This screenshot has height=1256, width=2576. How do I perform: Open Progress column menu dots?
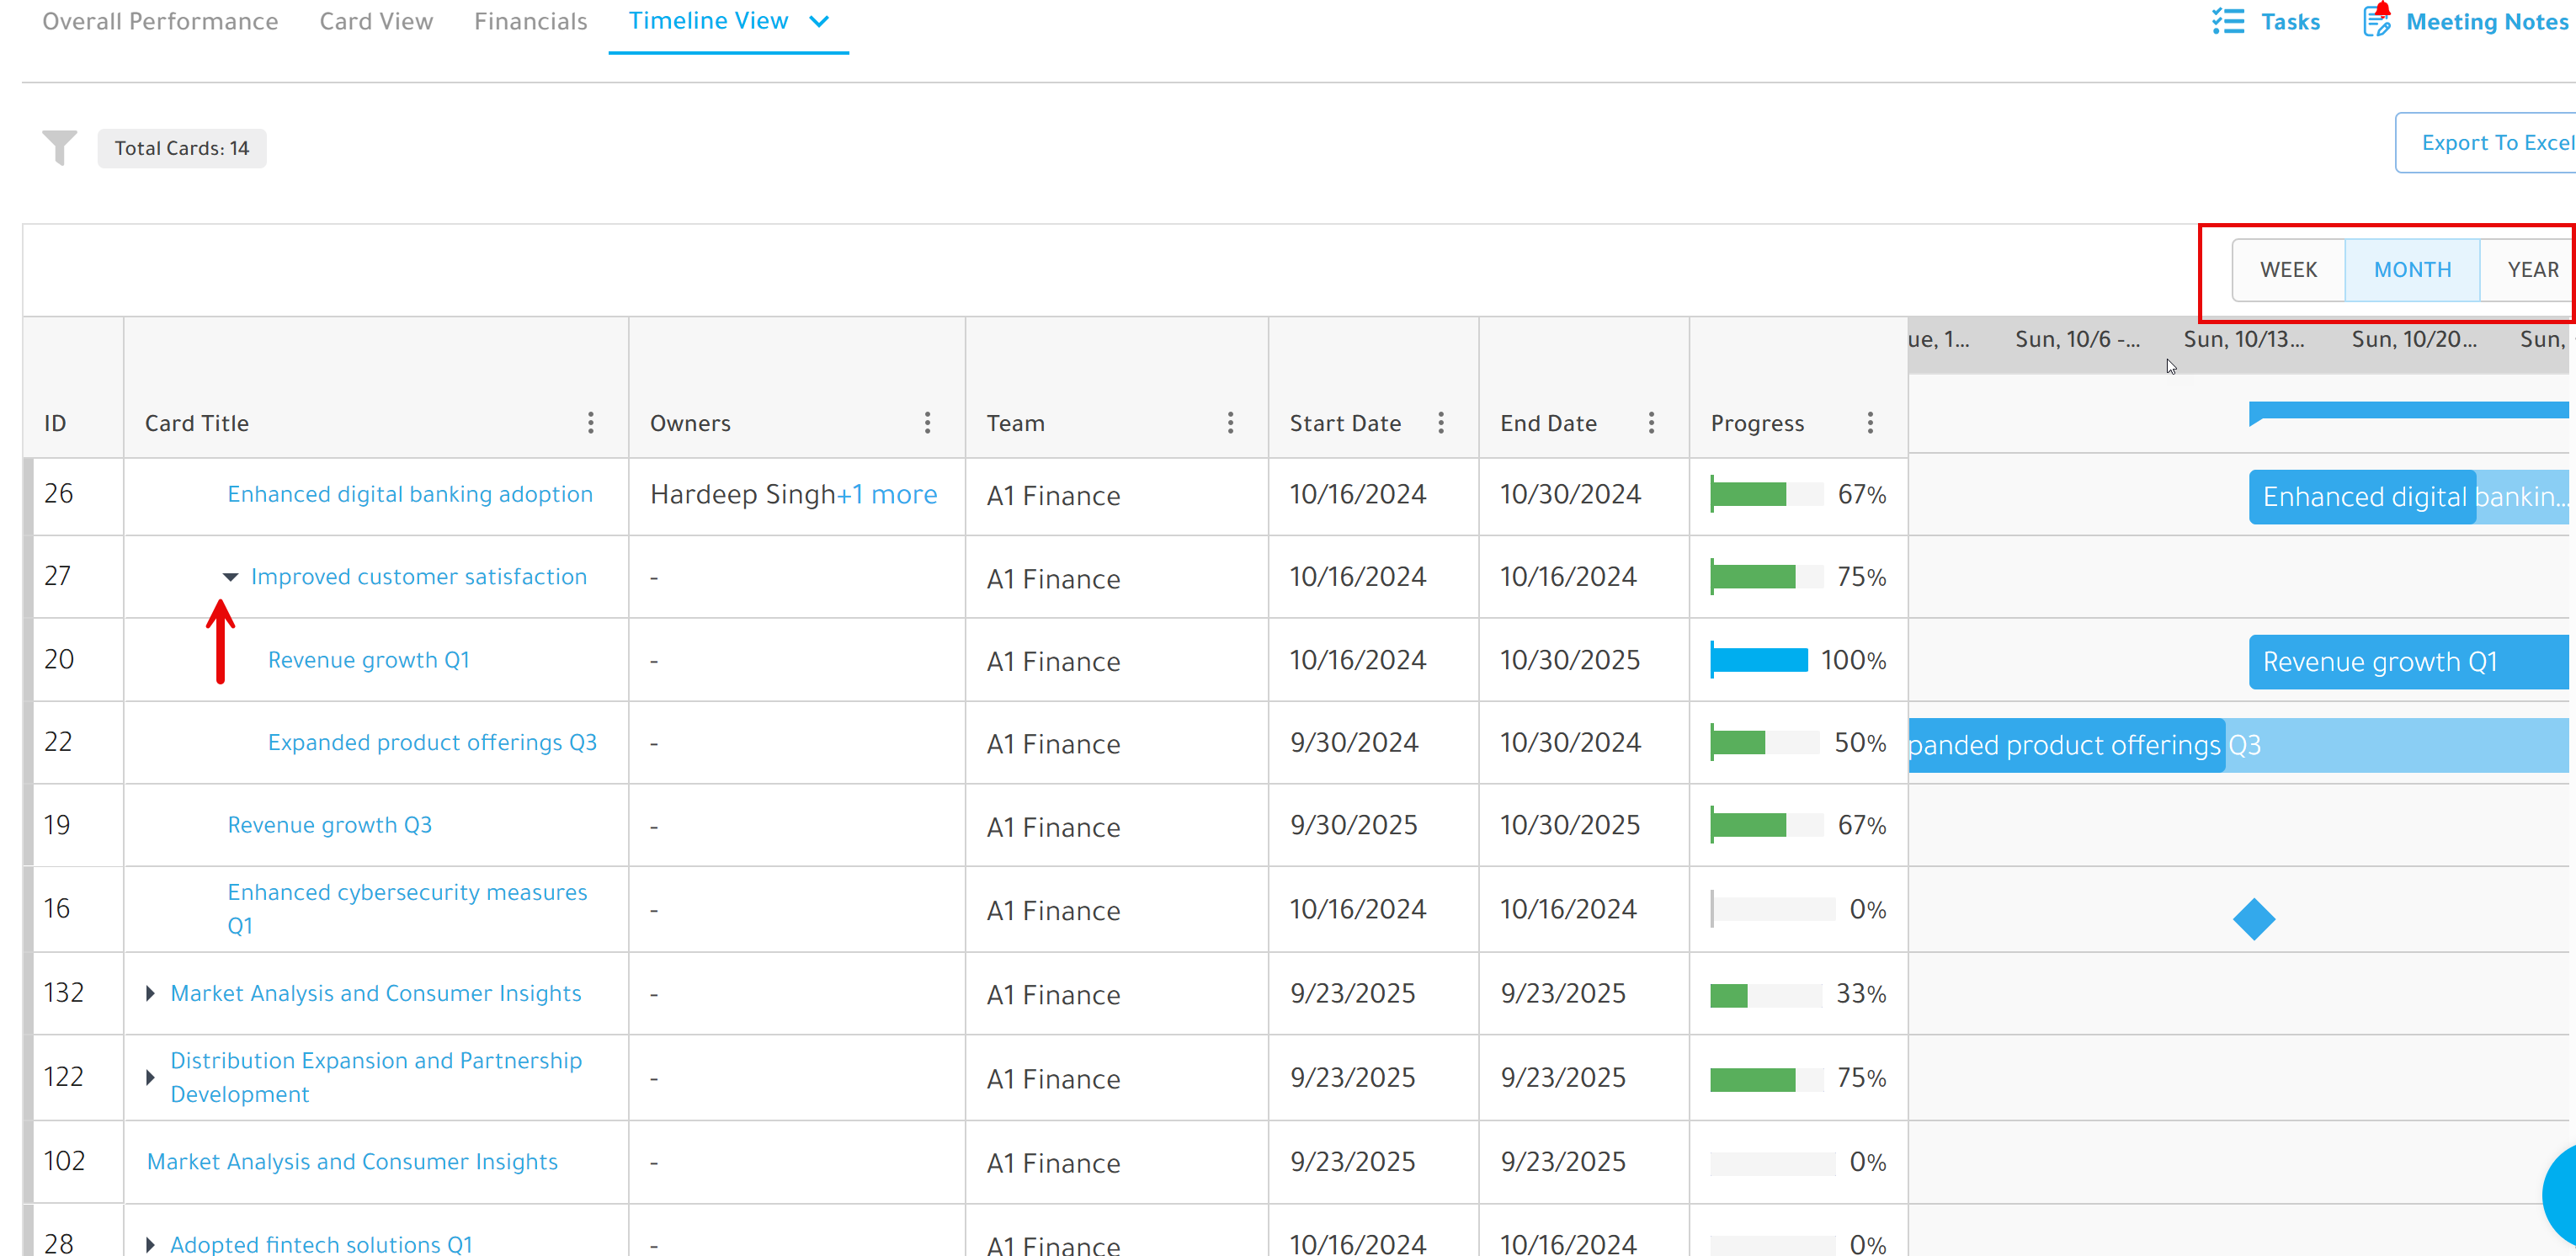click(1870, 423)
